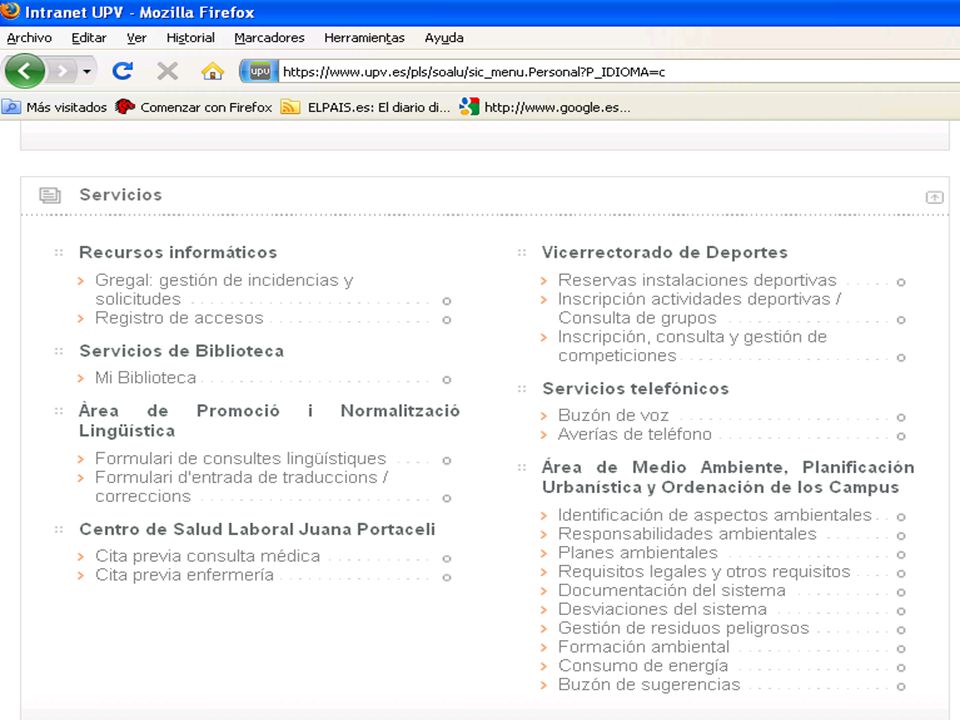Image resolution: width=960 pixels, height=720 pixels.
Task: Open the history dropdown beside Forward arrow
Action: [x=87, y=72]
